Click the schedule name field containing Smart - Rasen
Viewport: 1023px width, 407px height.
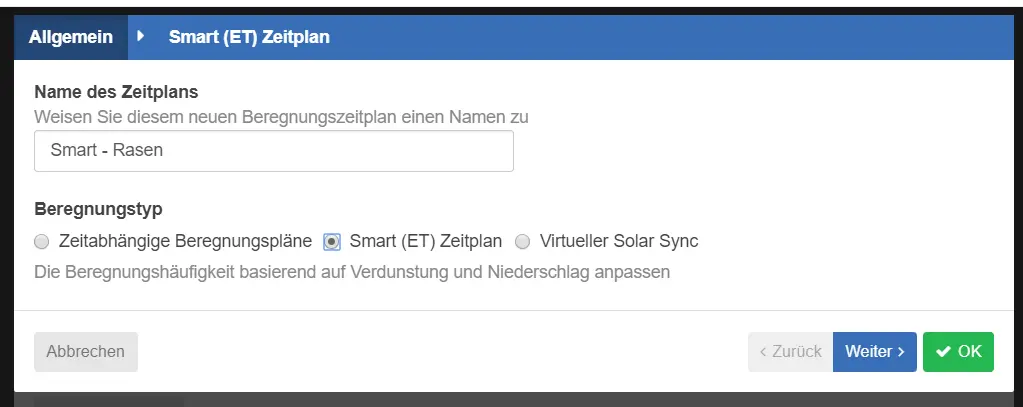[x=273, y=151]
